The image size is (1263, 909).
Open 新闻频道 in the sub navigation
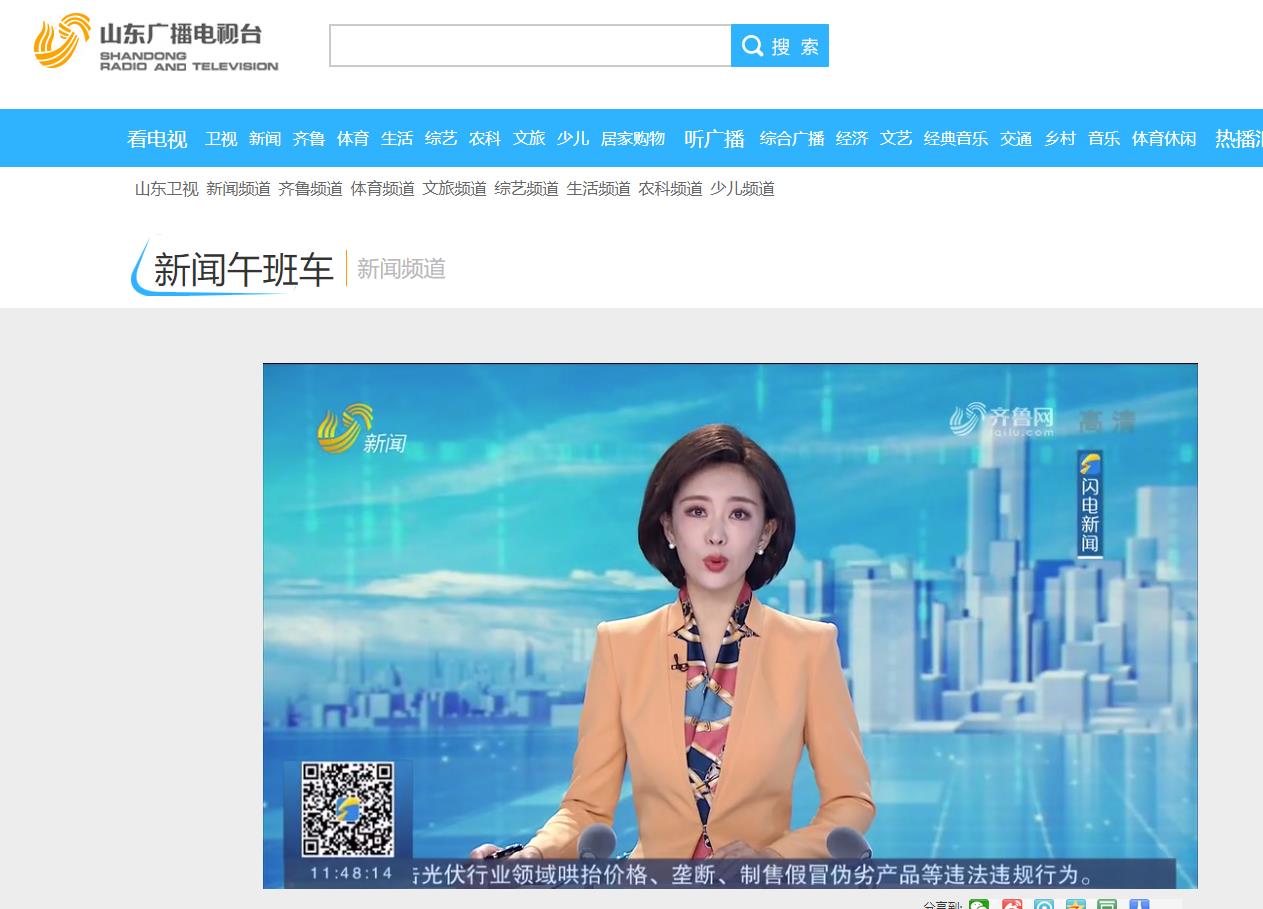pyautogui.click(x=238, y=189)
